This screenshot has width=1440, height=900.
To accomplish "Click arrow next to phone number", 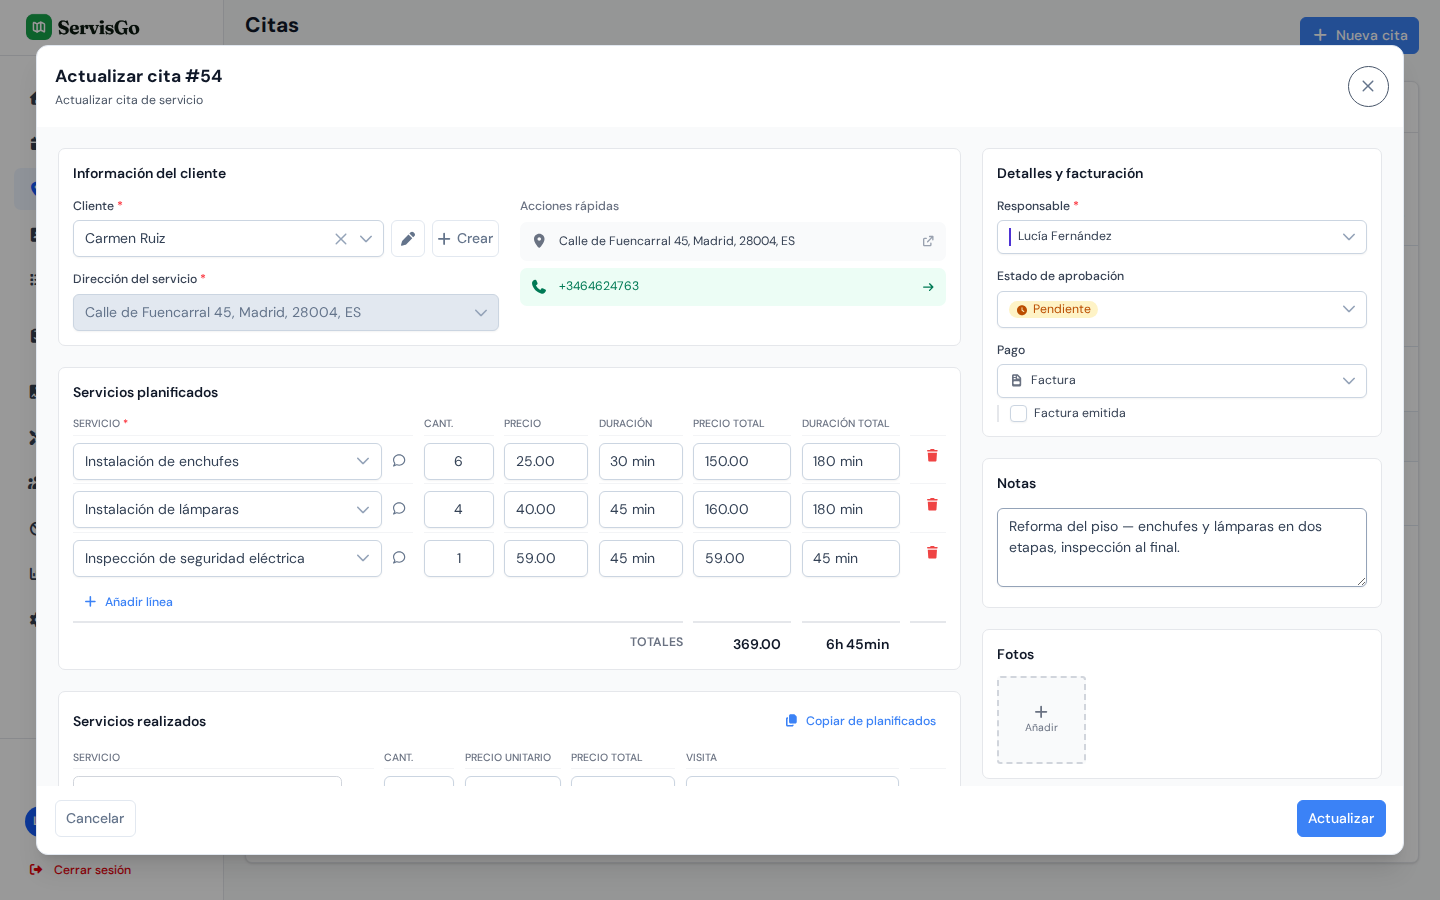I will point(928,287).
